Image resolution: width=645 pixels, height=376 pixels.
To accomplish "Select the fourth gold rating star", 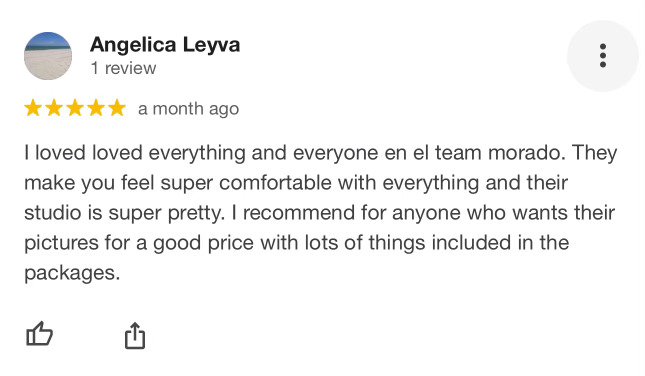I will pyautogui.click(x=96, y=109).
